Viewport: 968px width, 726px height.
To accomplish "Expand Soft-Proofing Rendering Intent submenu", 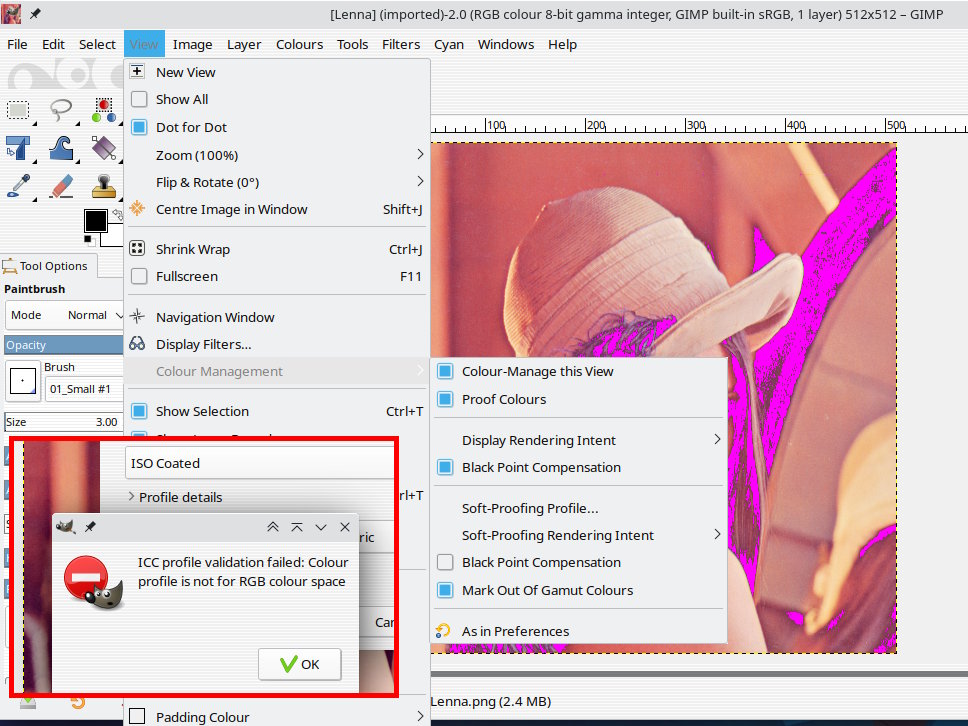I will pos(579,535).
